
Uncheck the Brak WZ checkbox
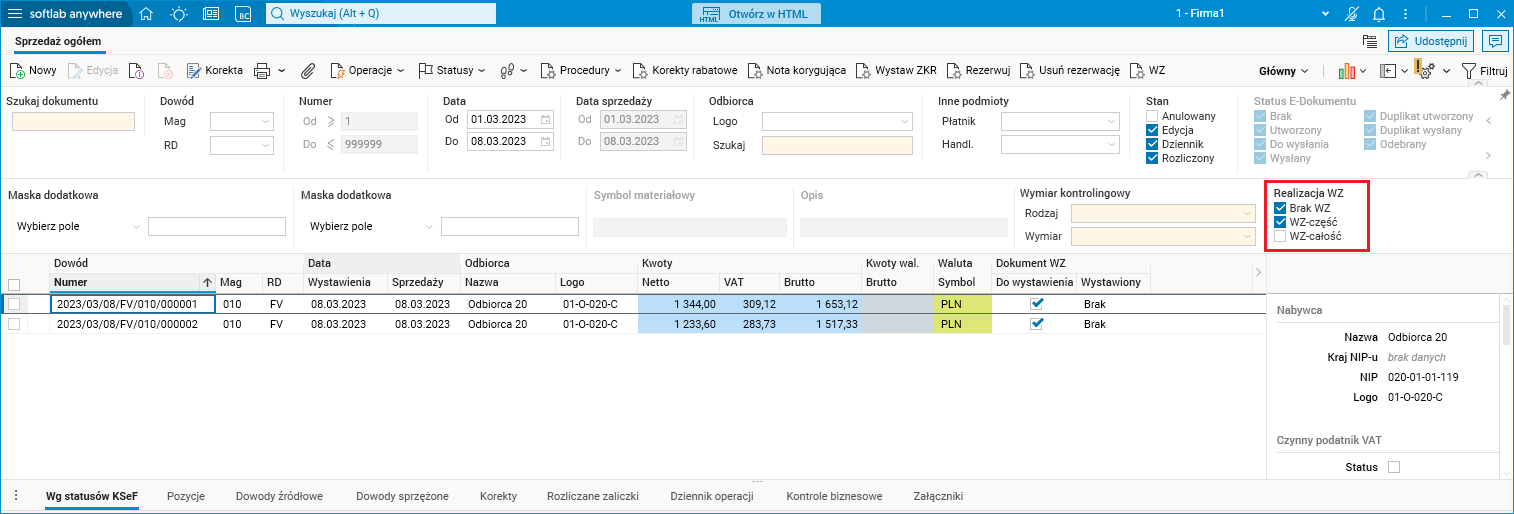1280,208
